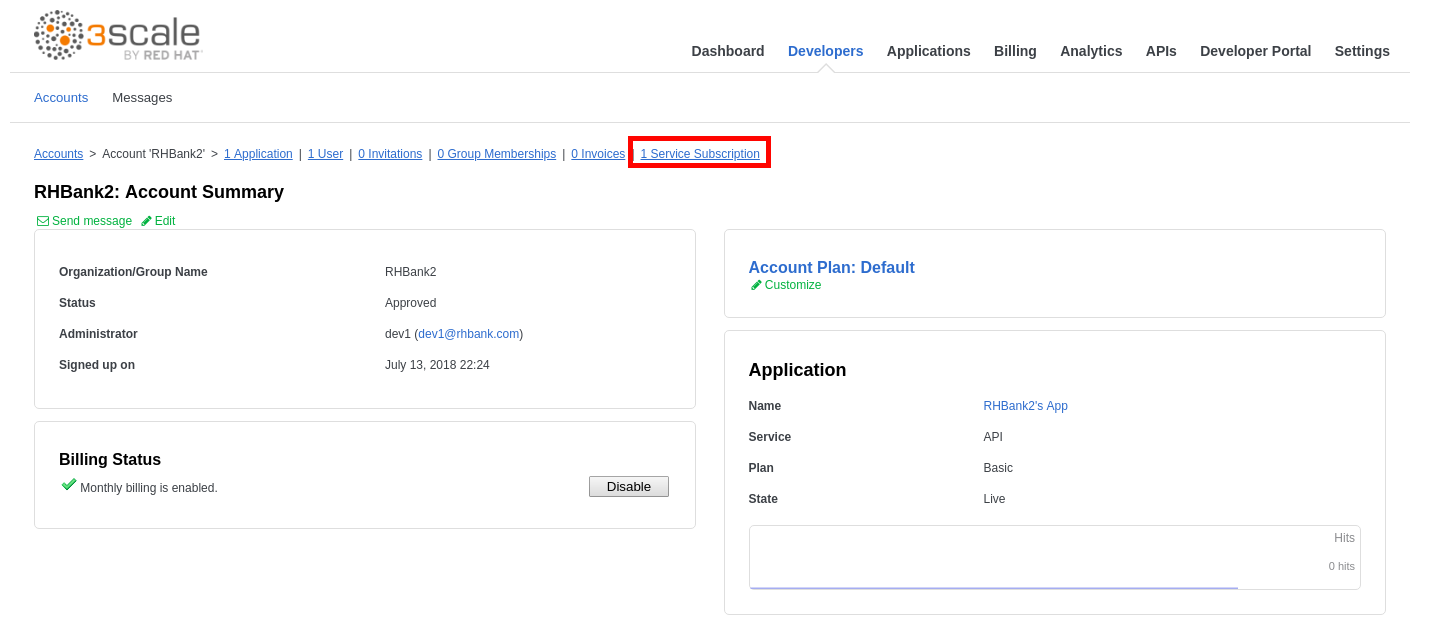Open RHBank2's App application link

point(1025,406)
